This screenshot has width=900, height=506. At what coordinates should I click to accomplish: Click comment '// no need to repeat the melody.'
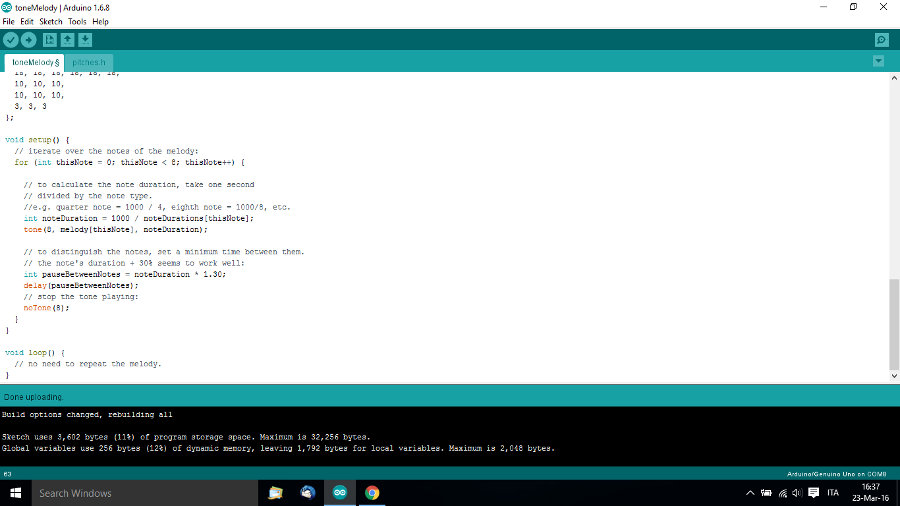(88, 364)
